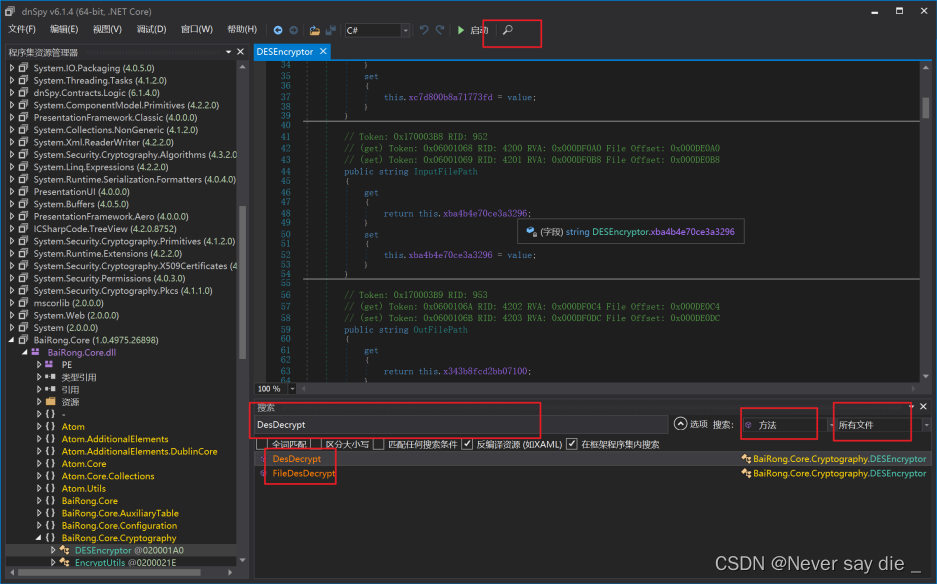Click the BaiRong.Core.dll module icon
The height and width of the screenshot is (584, 937).
click(36, 352)
